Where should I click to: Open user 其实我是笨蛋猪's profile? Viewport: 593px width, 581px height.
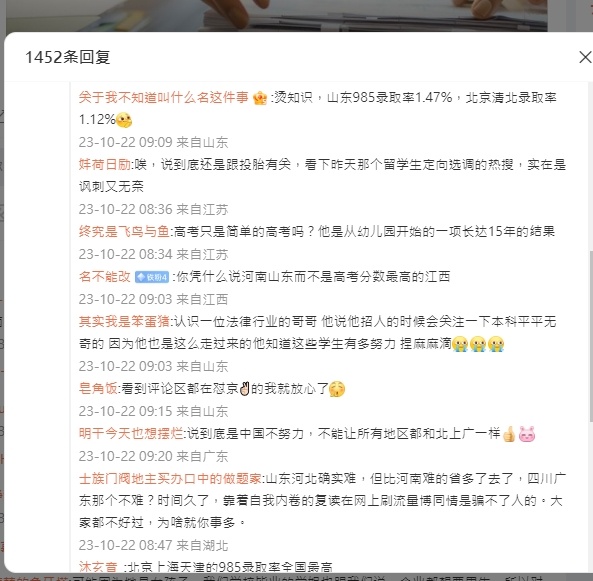[x=124, y=322]
